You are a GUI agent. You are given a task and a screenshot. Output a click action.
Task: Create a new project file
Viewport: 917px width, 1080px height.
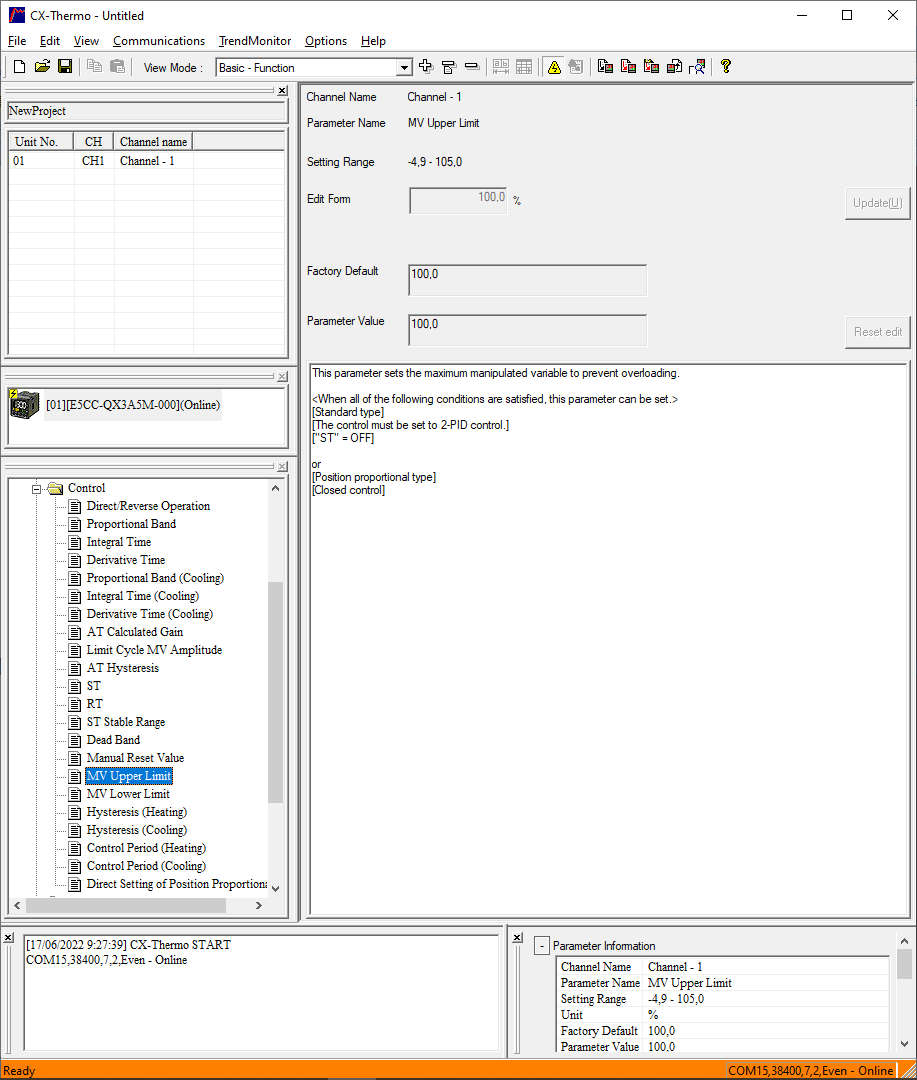point(19,67)
